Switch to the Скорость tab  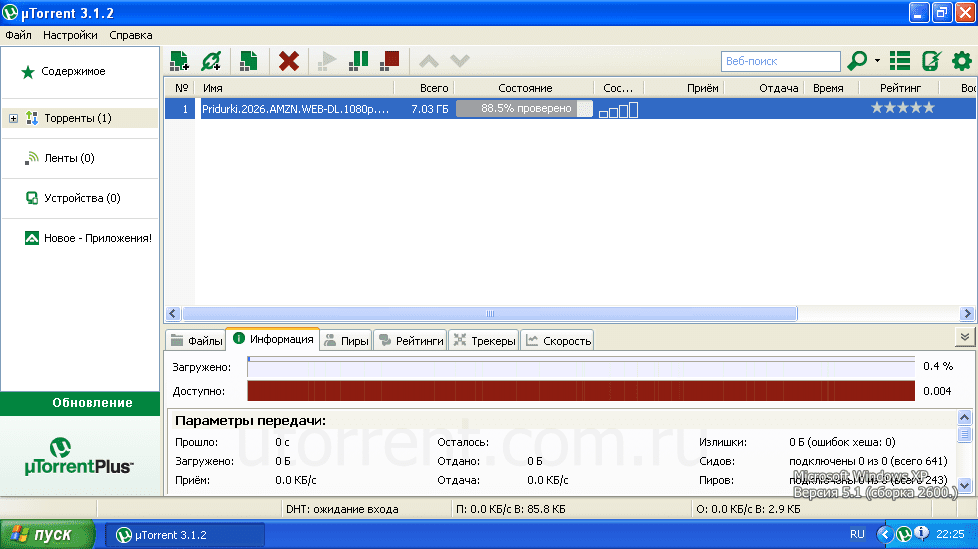[x=558, y=341]
